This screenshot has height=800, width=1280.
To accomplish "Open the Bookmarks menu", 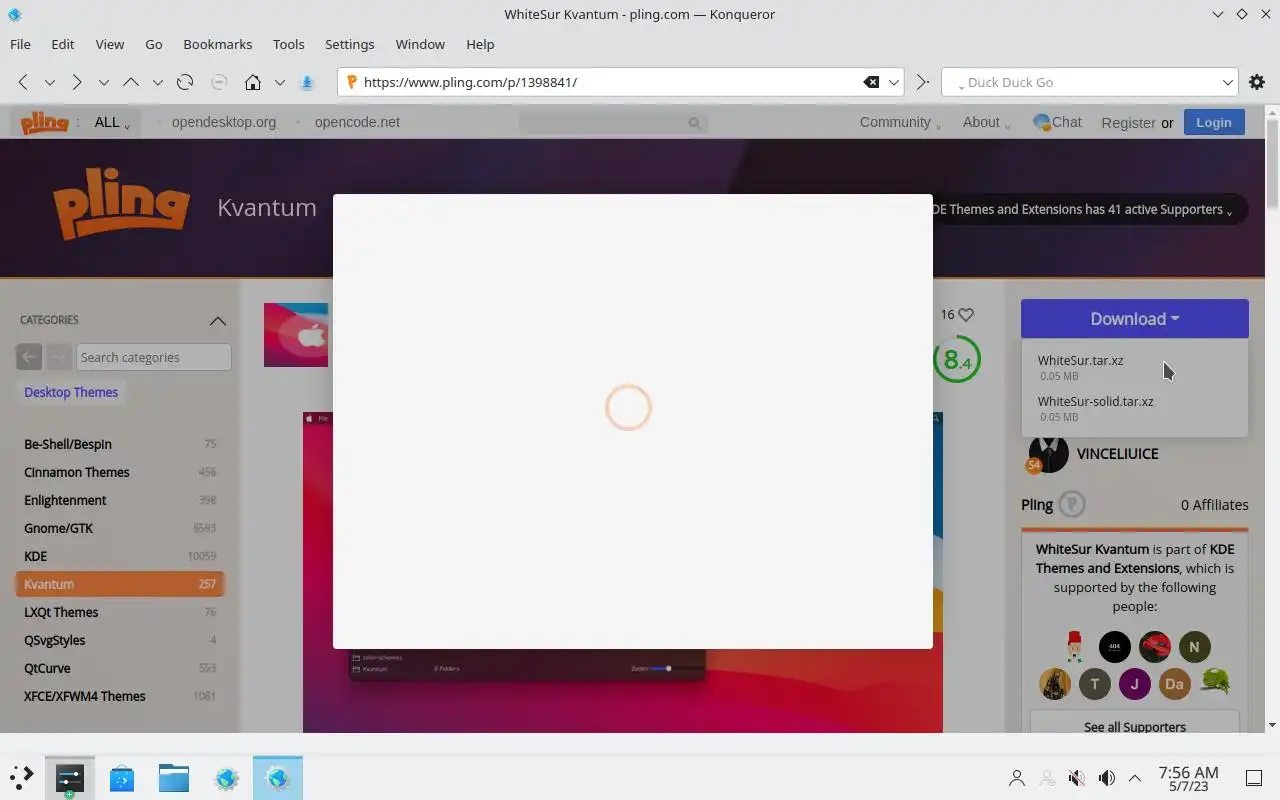I will 218,44.
